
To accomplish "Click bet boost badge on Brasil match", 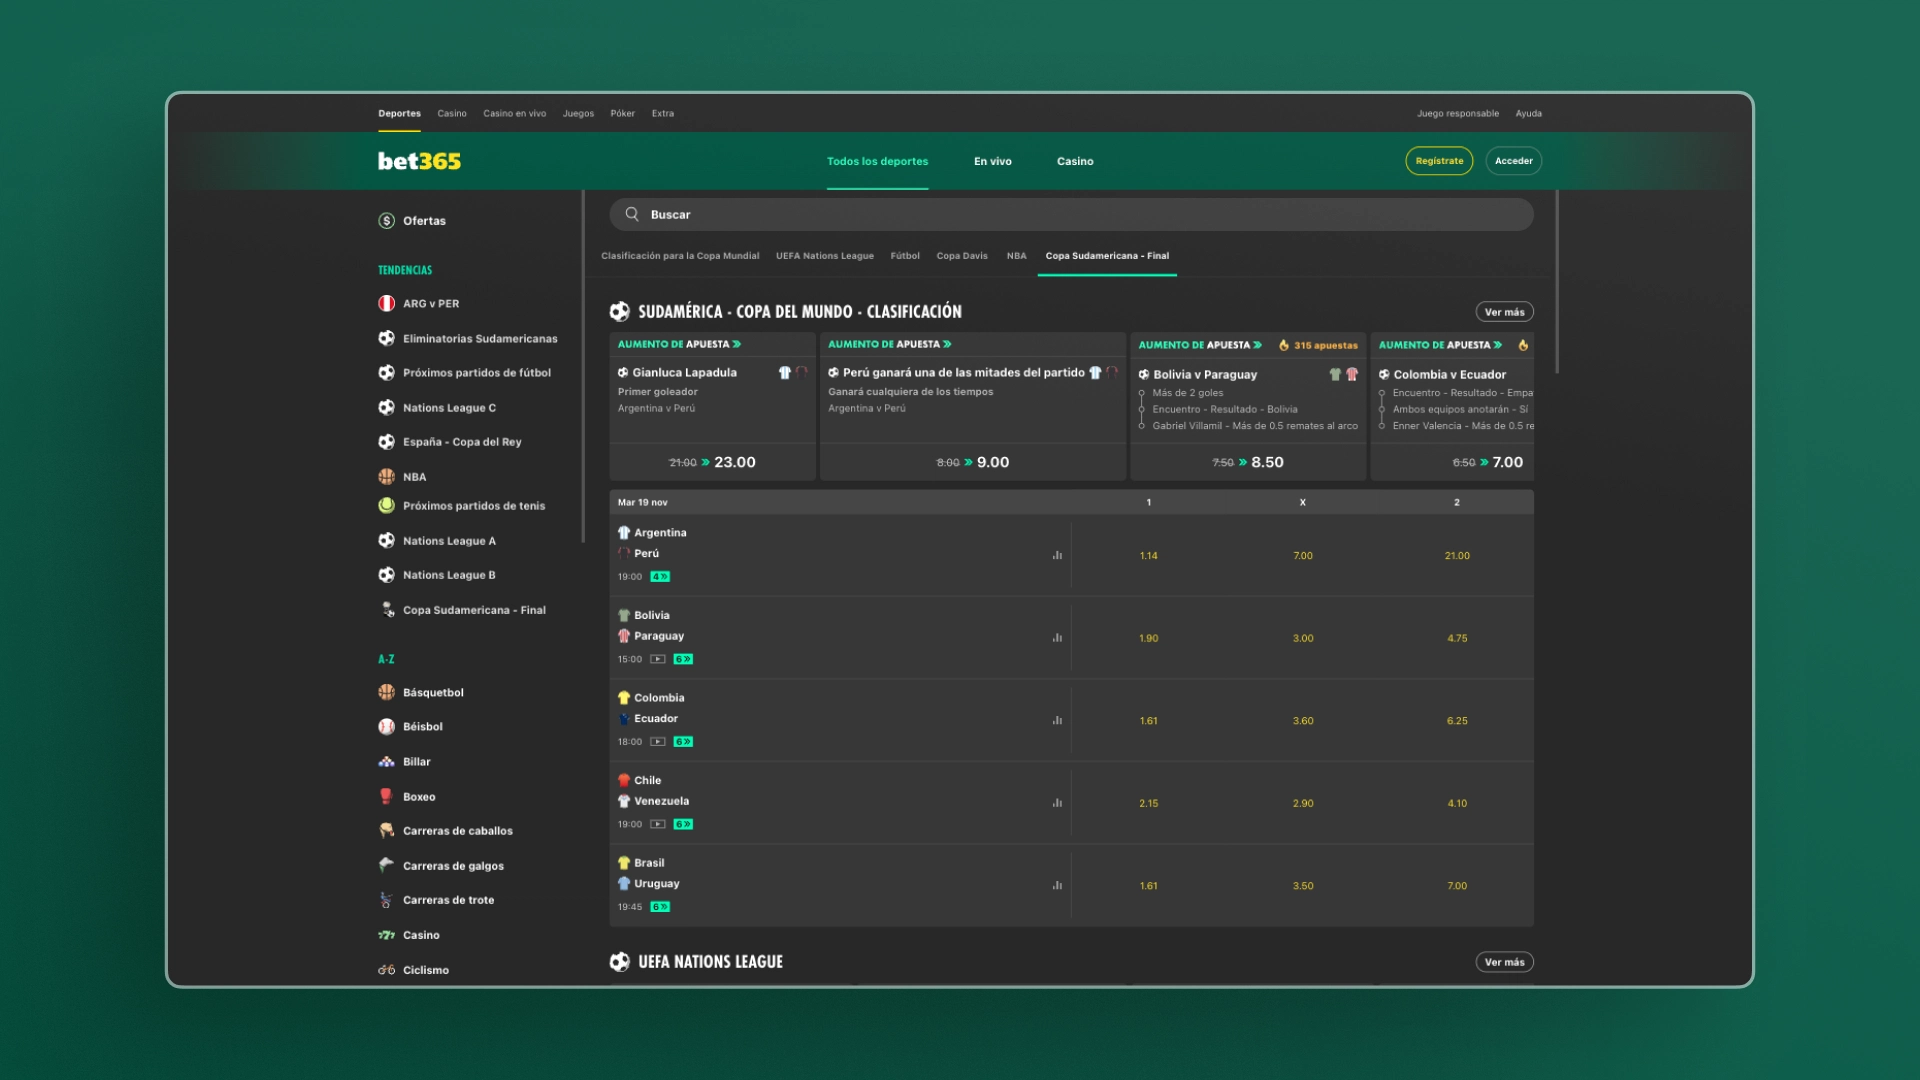I will pos(660,907).
